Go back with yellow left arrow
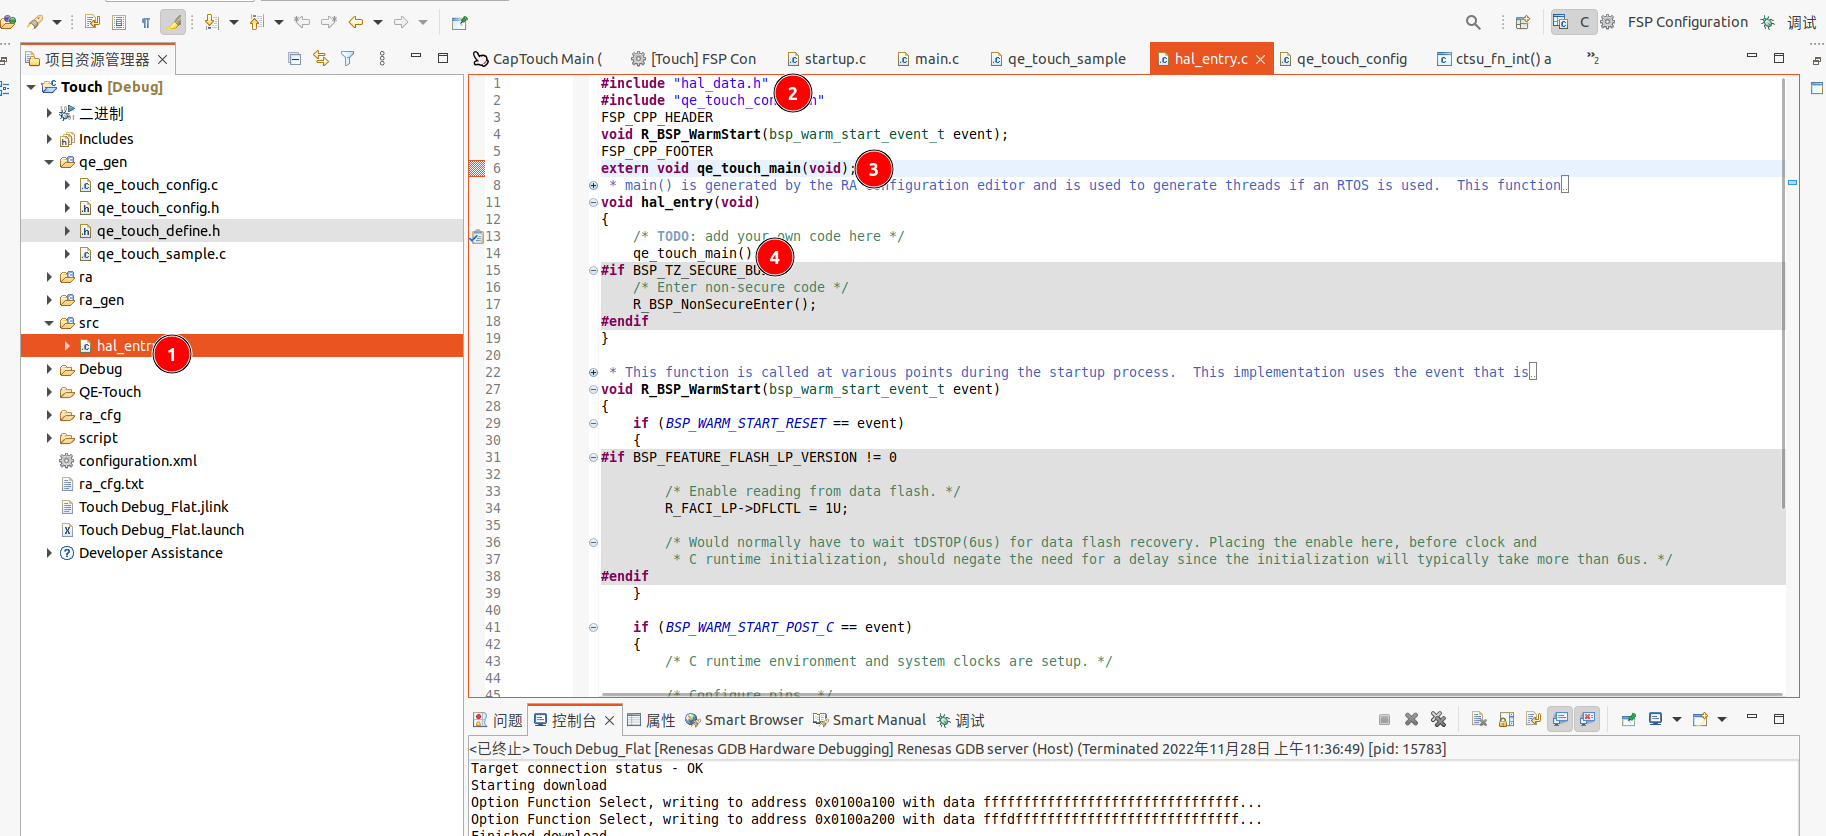 356,22
